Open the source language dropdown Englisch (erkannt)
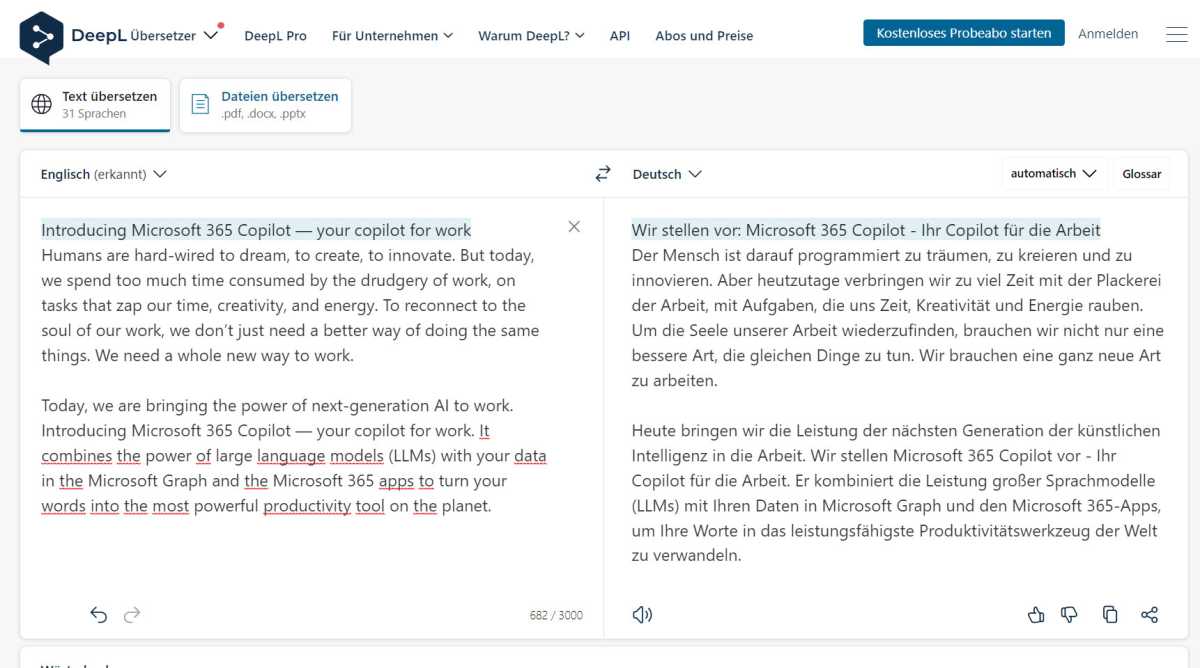 103,174
